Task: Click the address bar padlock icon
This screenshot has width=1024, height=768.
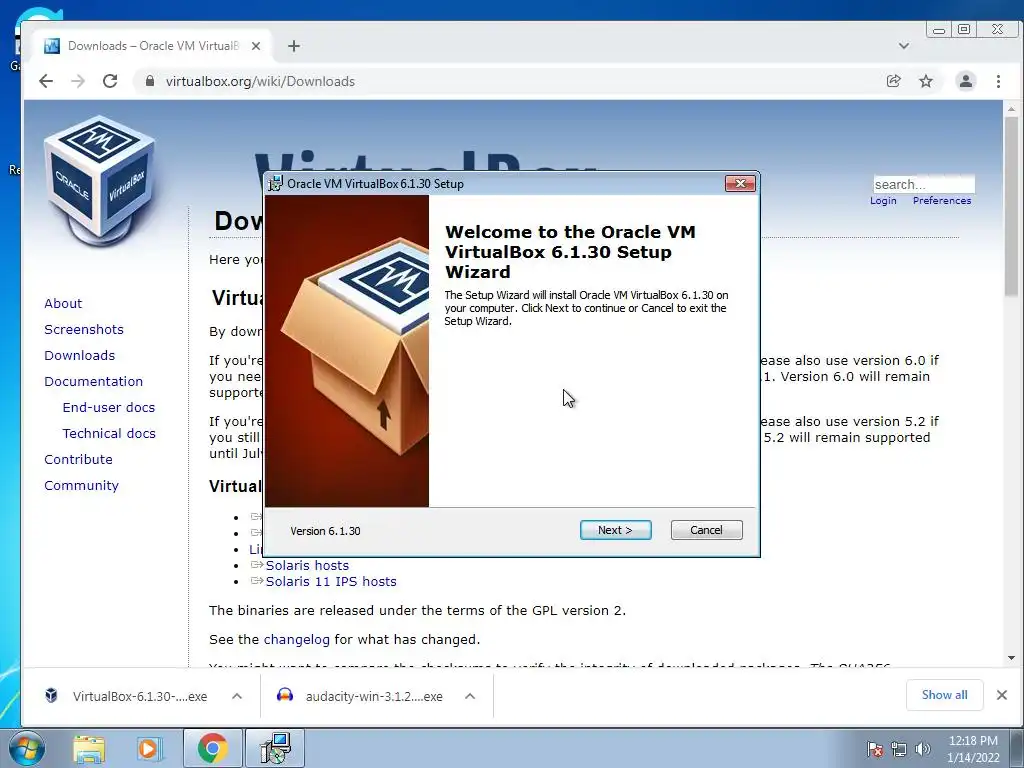Action: click(x=150, y=81)
